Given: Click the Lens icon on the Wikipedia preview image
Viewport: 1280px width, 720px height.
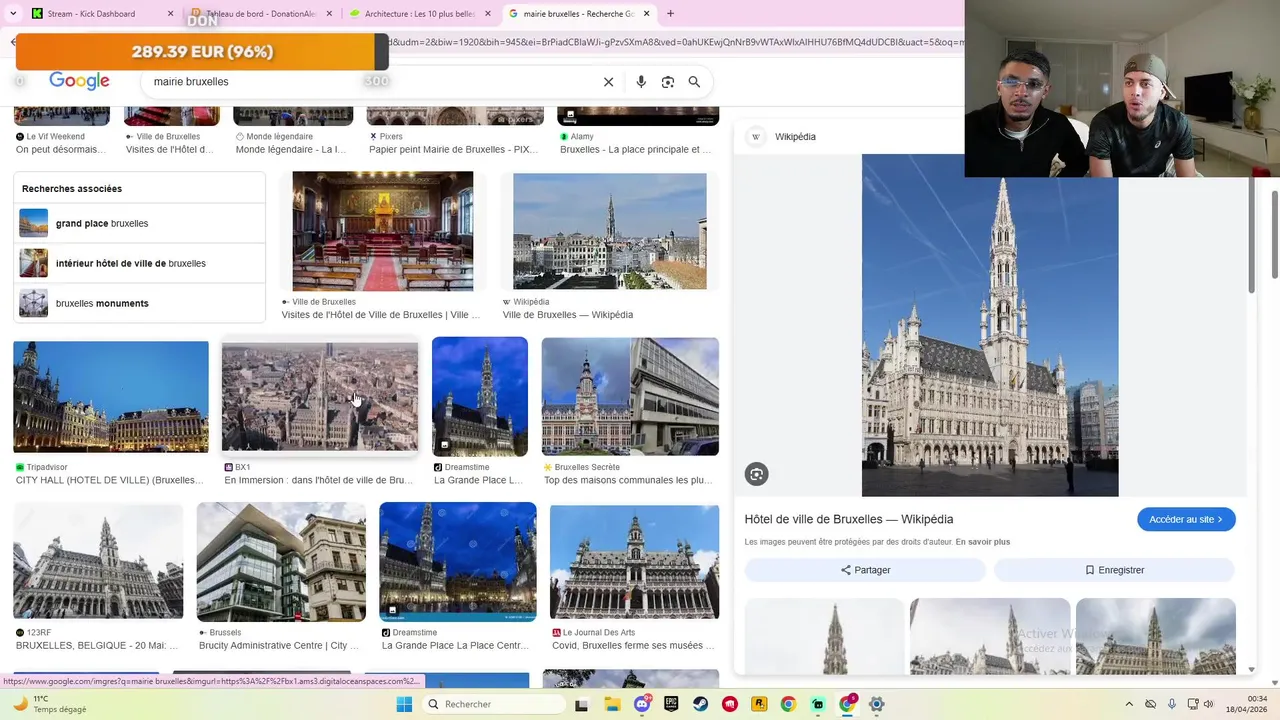Looking at the screenshot, I should point(757,474).
